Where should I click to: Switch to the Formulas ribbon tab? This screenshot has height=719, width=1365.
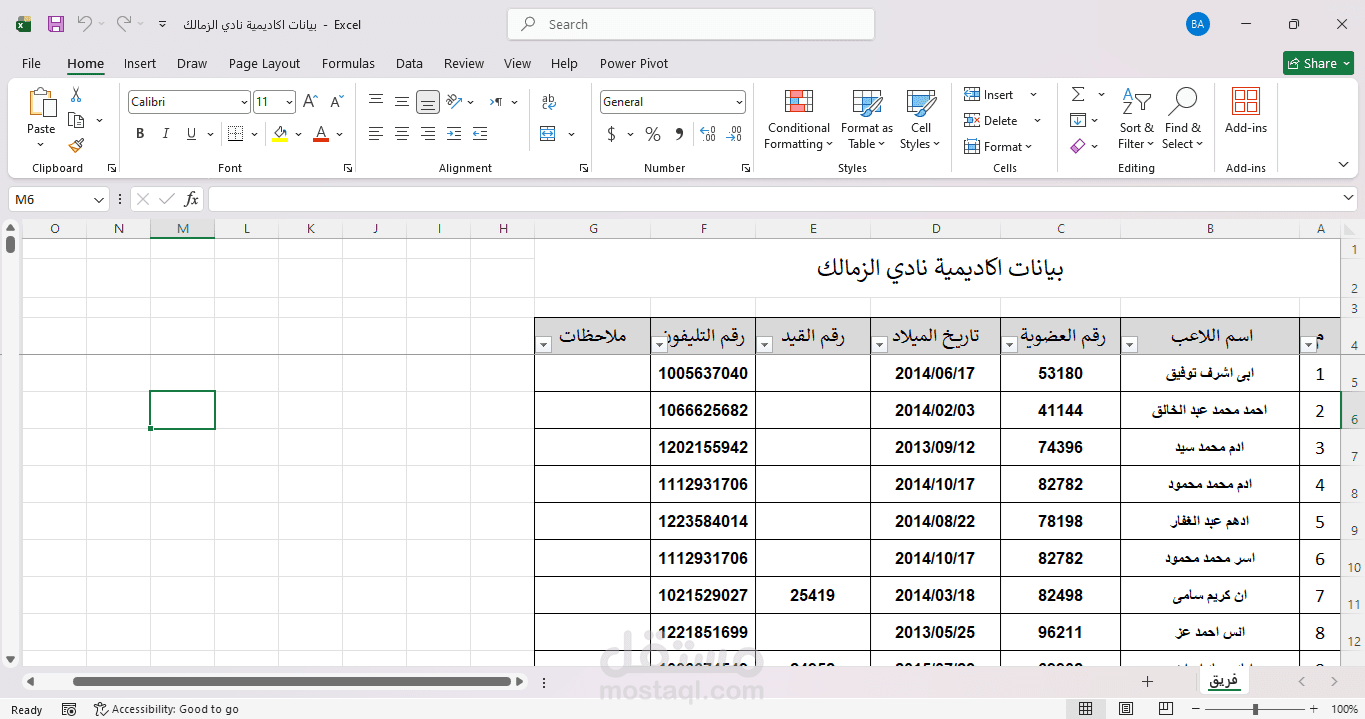(x=348, y=63)
